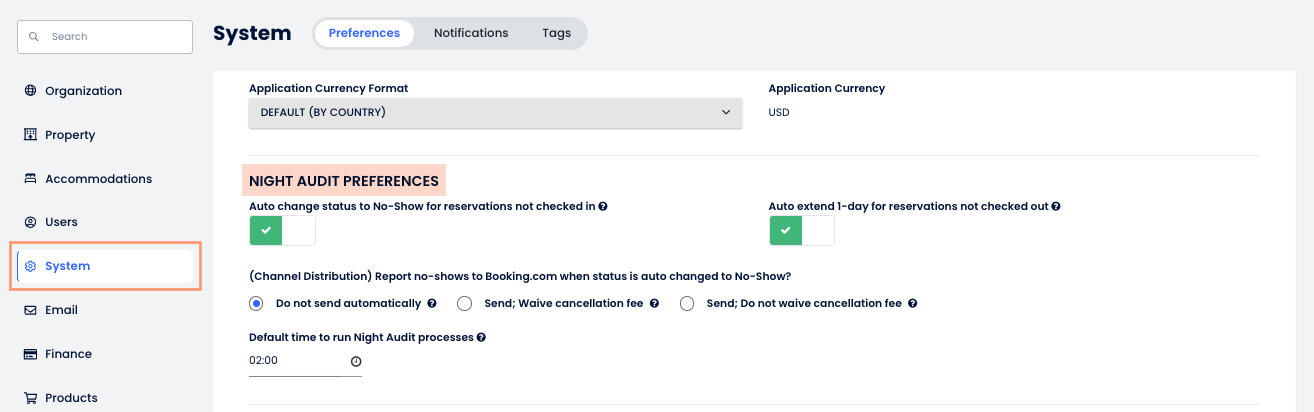The image size is (1314, 412).
Task: Click the Products cart icon
Action: click(x=30, y=398)
